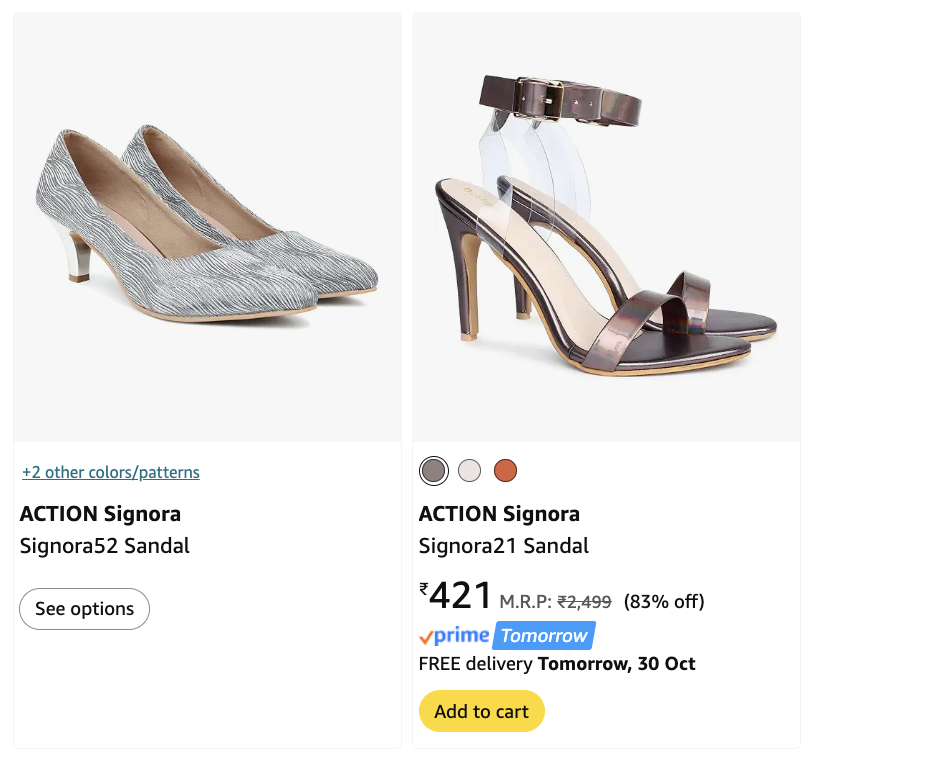Click the (83% off) discount text
930x774 pixels.
point(664,602)
